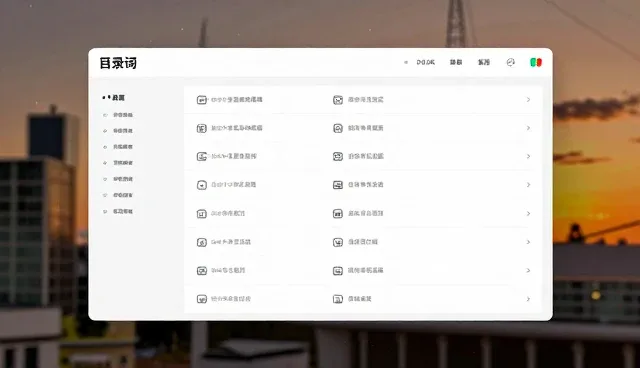Click the right-column icon in the sixth list row
Viewport: 640px width, 368px height.
tap(338, 242)
